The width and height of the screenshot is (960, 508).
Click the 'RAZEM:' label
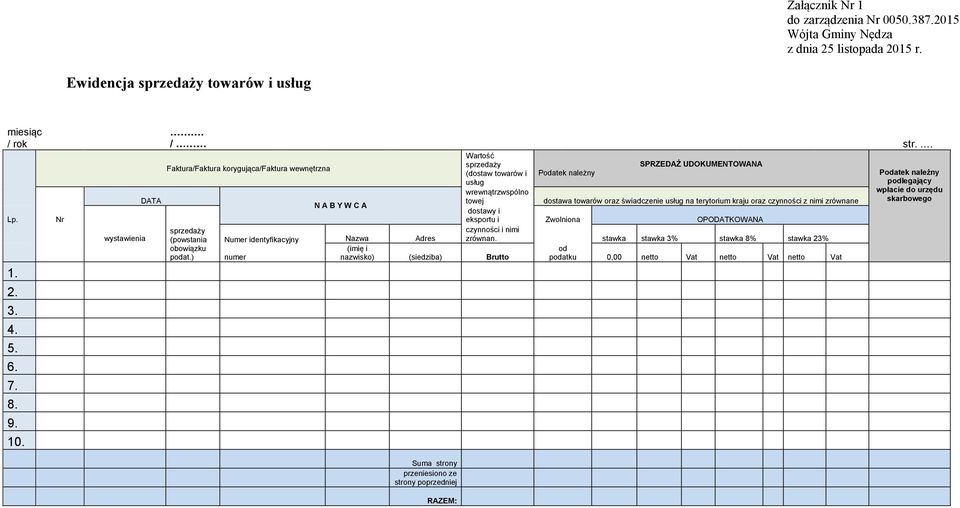[x=442, y=501]
